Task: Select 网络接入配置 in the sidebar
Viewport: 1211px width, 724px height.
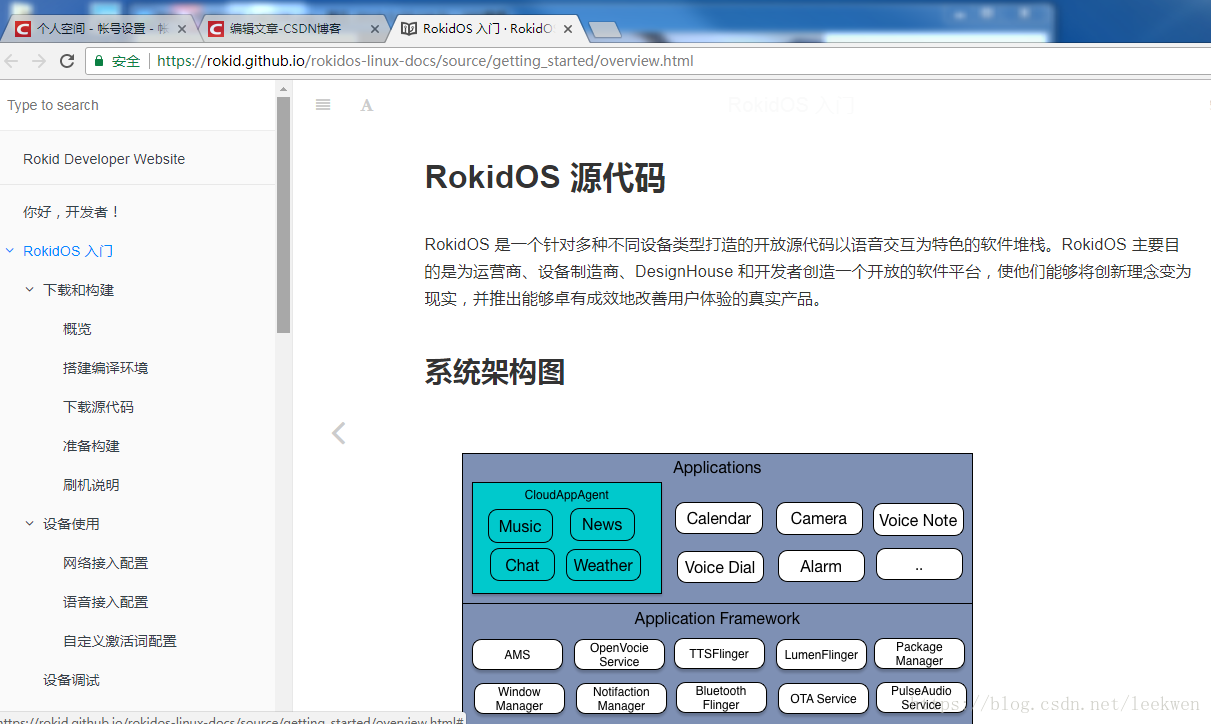Action: point(105,563)
